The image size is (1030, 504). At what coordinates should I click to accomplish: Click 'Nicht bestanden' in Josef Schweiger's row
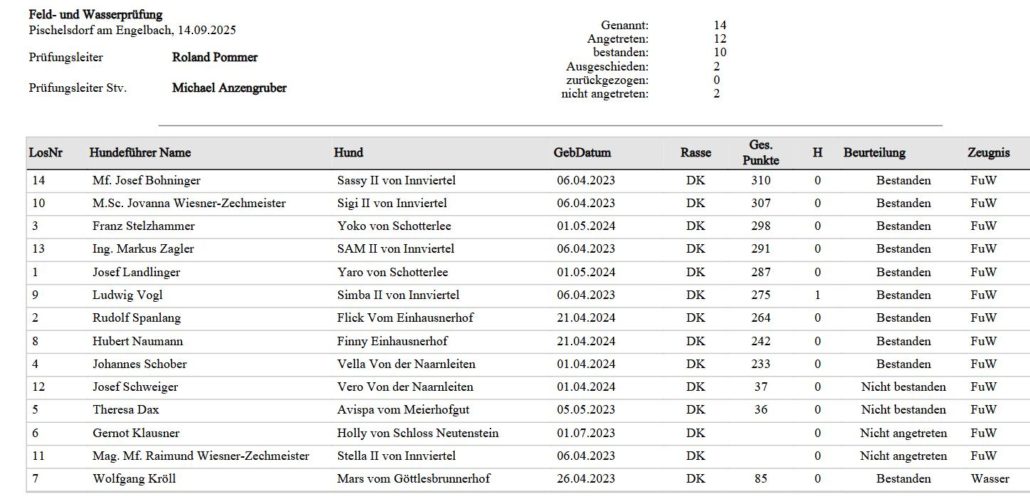(904, 387)
